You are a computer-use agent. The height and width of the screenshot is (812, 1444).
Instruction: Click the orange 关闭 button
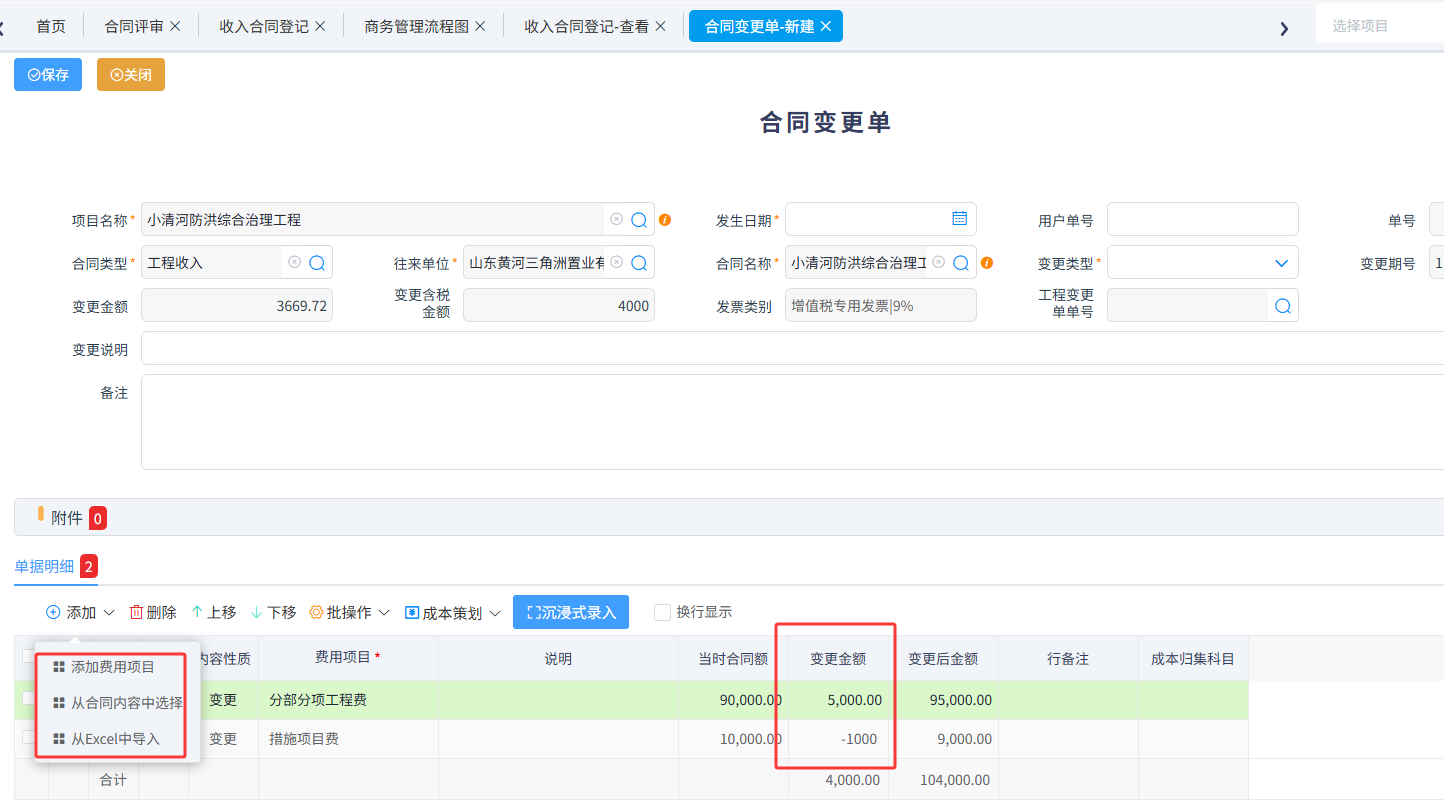pos(131,75)
